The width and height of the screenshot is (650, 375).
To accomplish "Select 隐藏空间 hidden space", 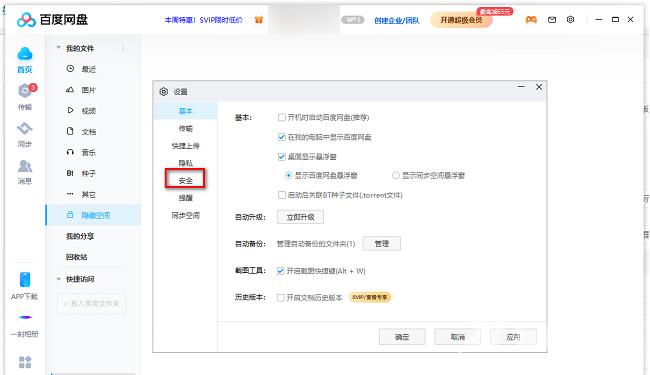I will [93, 215].
